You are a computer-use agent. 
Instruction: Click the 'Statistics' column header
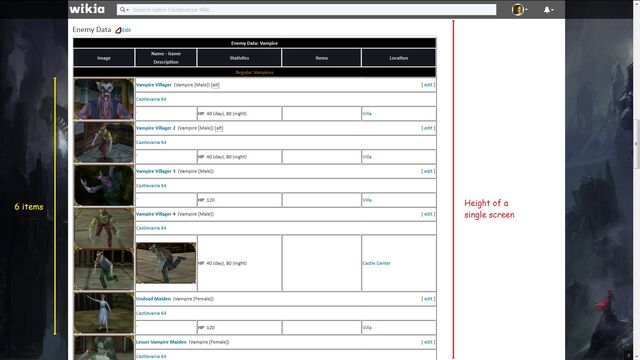(239, 58)
